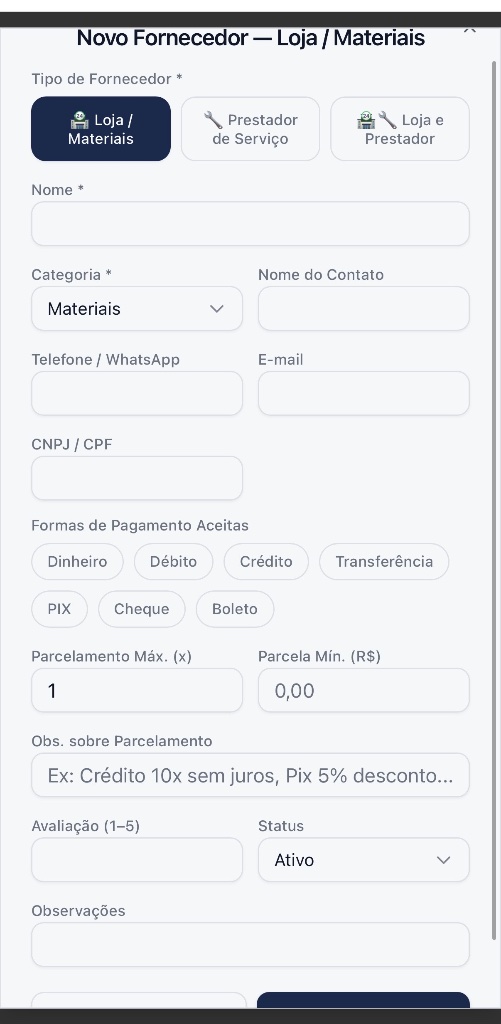Select the Boleto payment option
501x1024 pixels.
click(235, 609)
